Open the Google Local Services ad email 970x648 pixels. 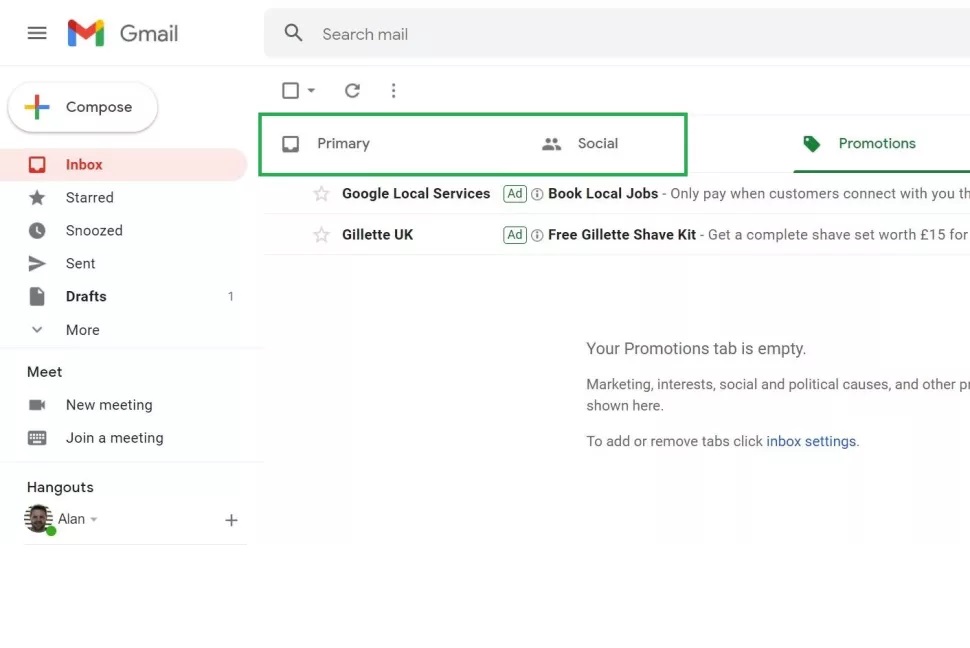pos(617,194)
